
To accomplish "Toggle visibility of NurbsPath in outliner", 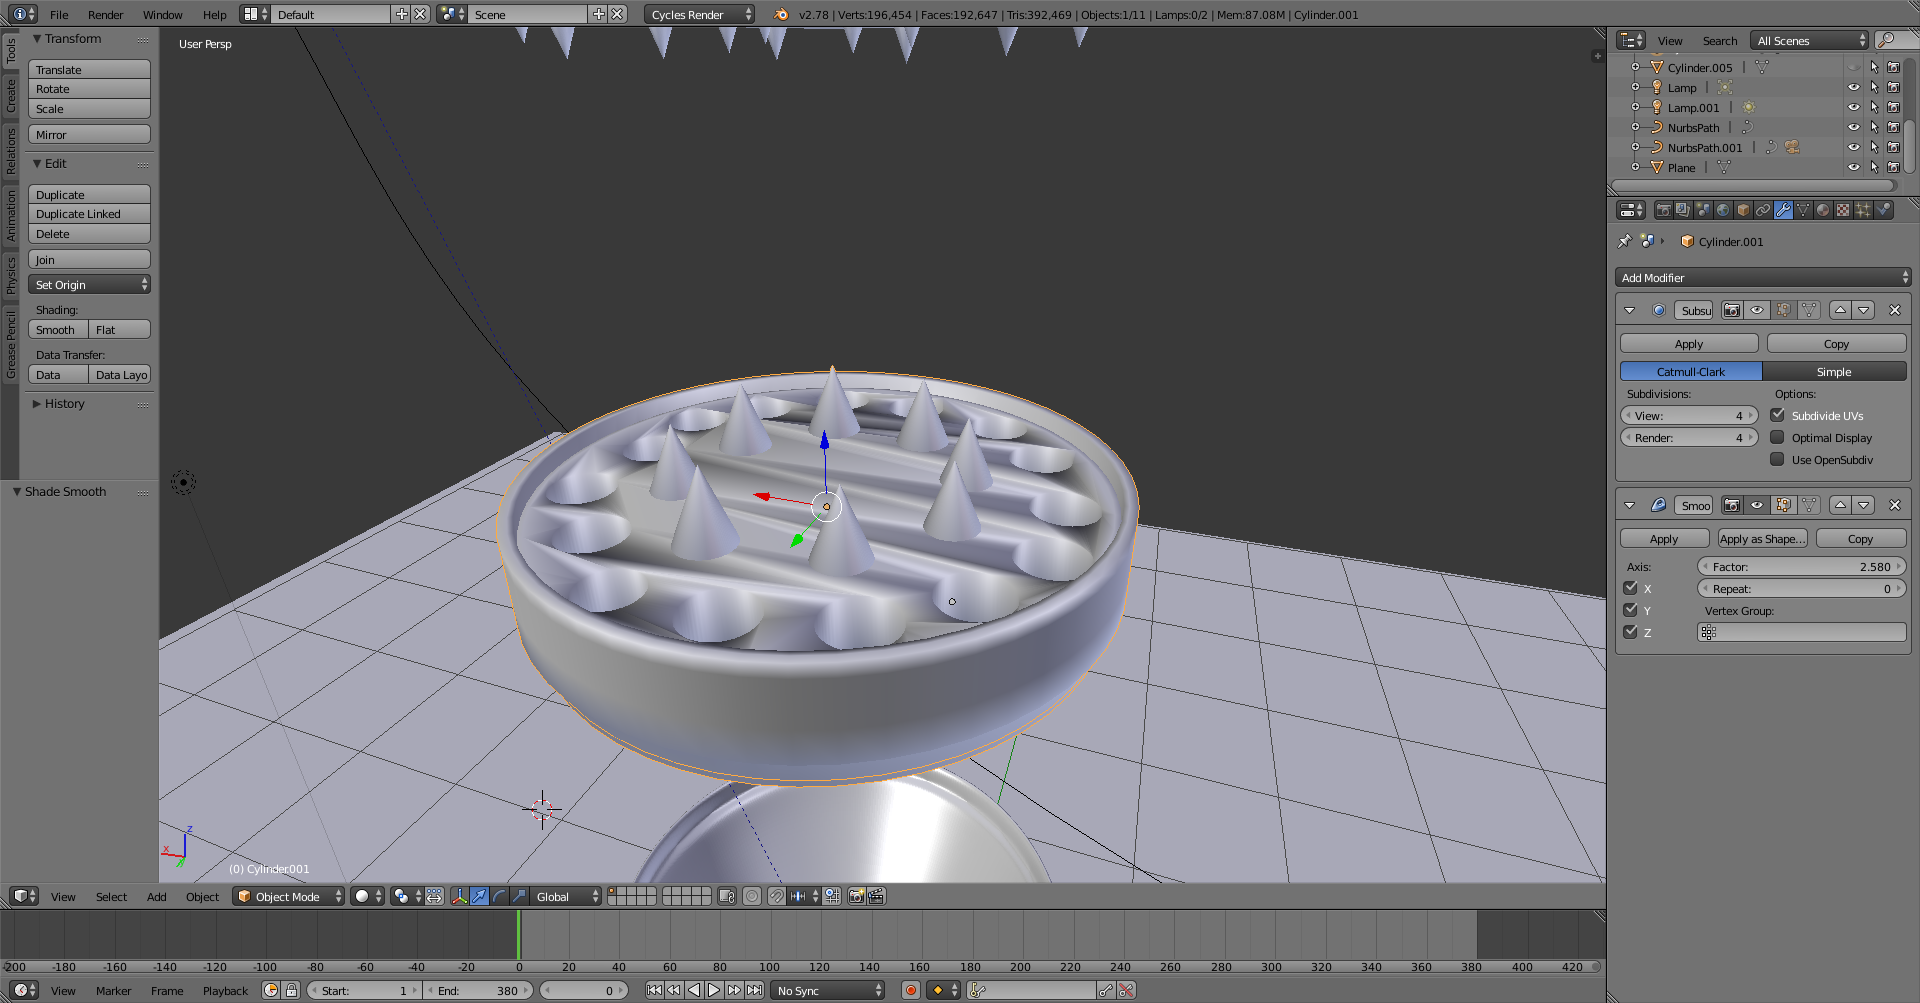I will click(1853, 127).
